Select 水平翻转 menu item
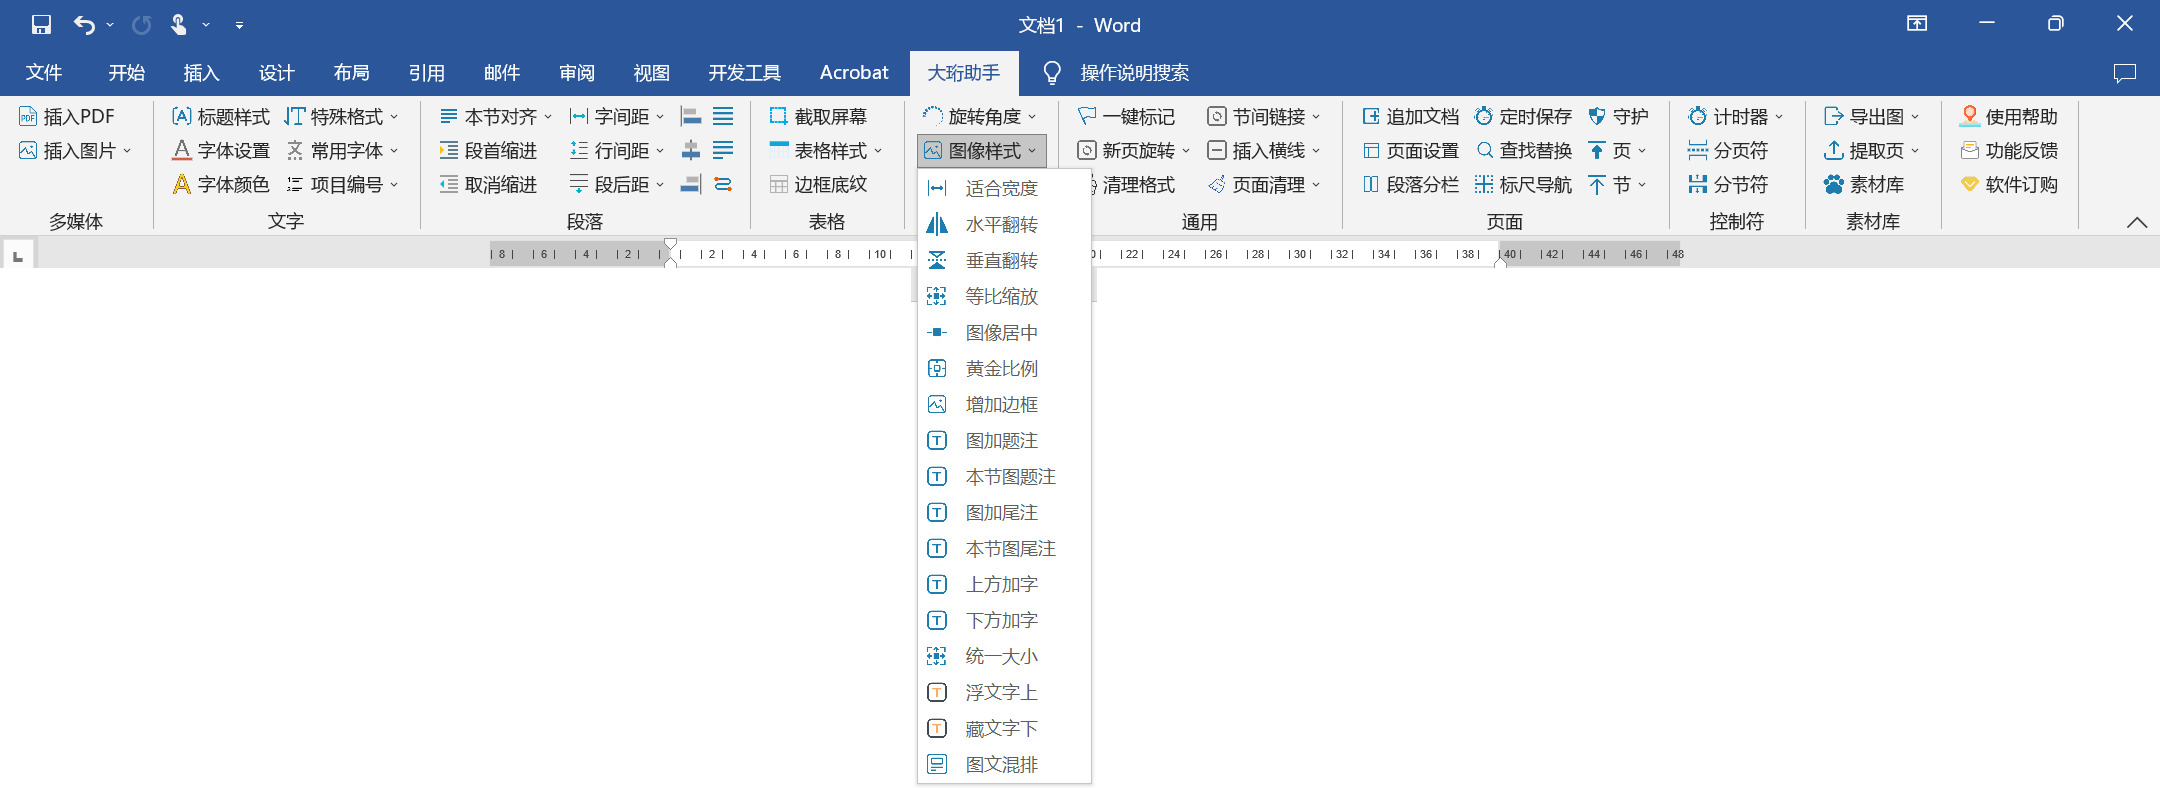The height and width of the screenshot is (788, 2160). pos(1004,225)
